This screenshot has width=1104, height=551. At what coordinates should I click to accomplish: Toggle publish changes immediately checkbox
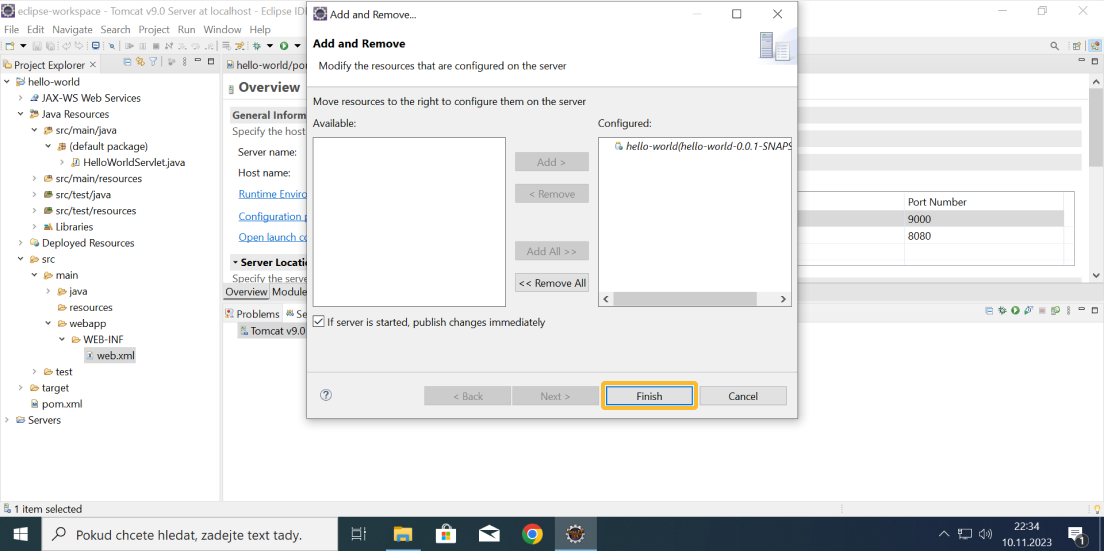pos(319,322)
